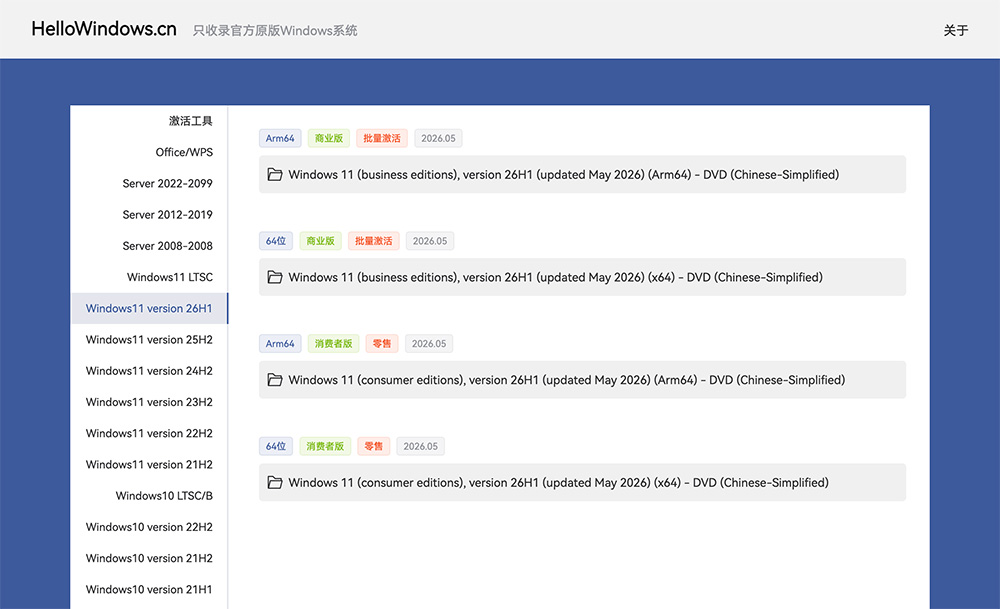Click 2026.05 tag above consumer x64 entry

tap(420, 446)
